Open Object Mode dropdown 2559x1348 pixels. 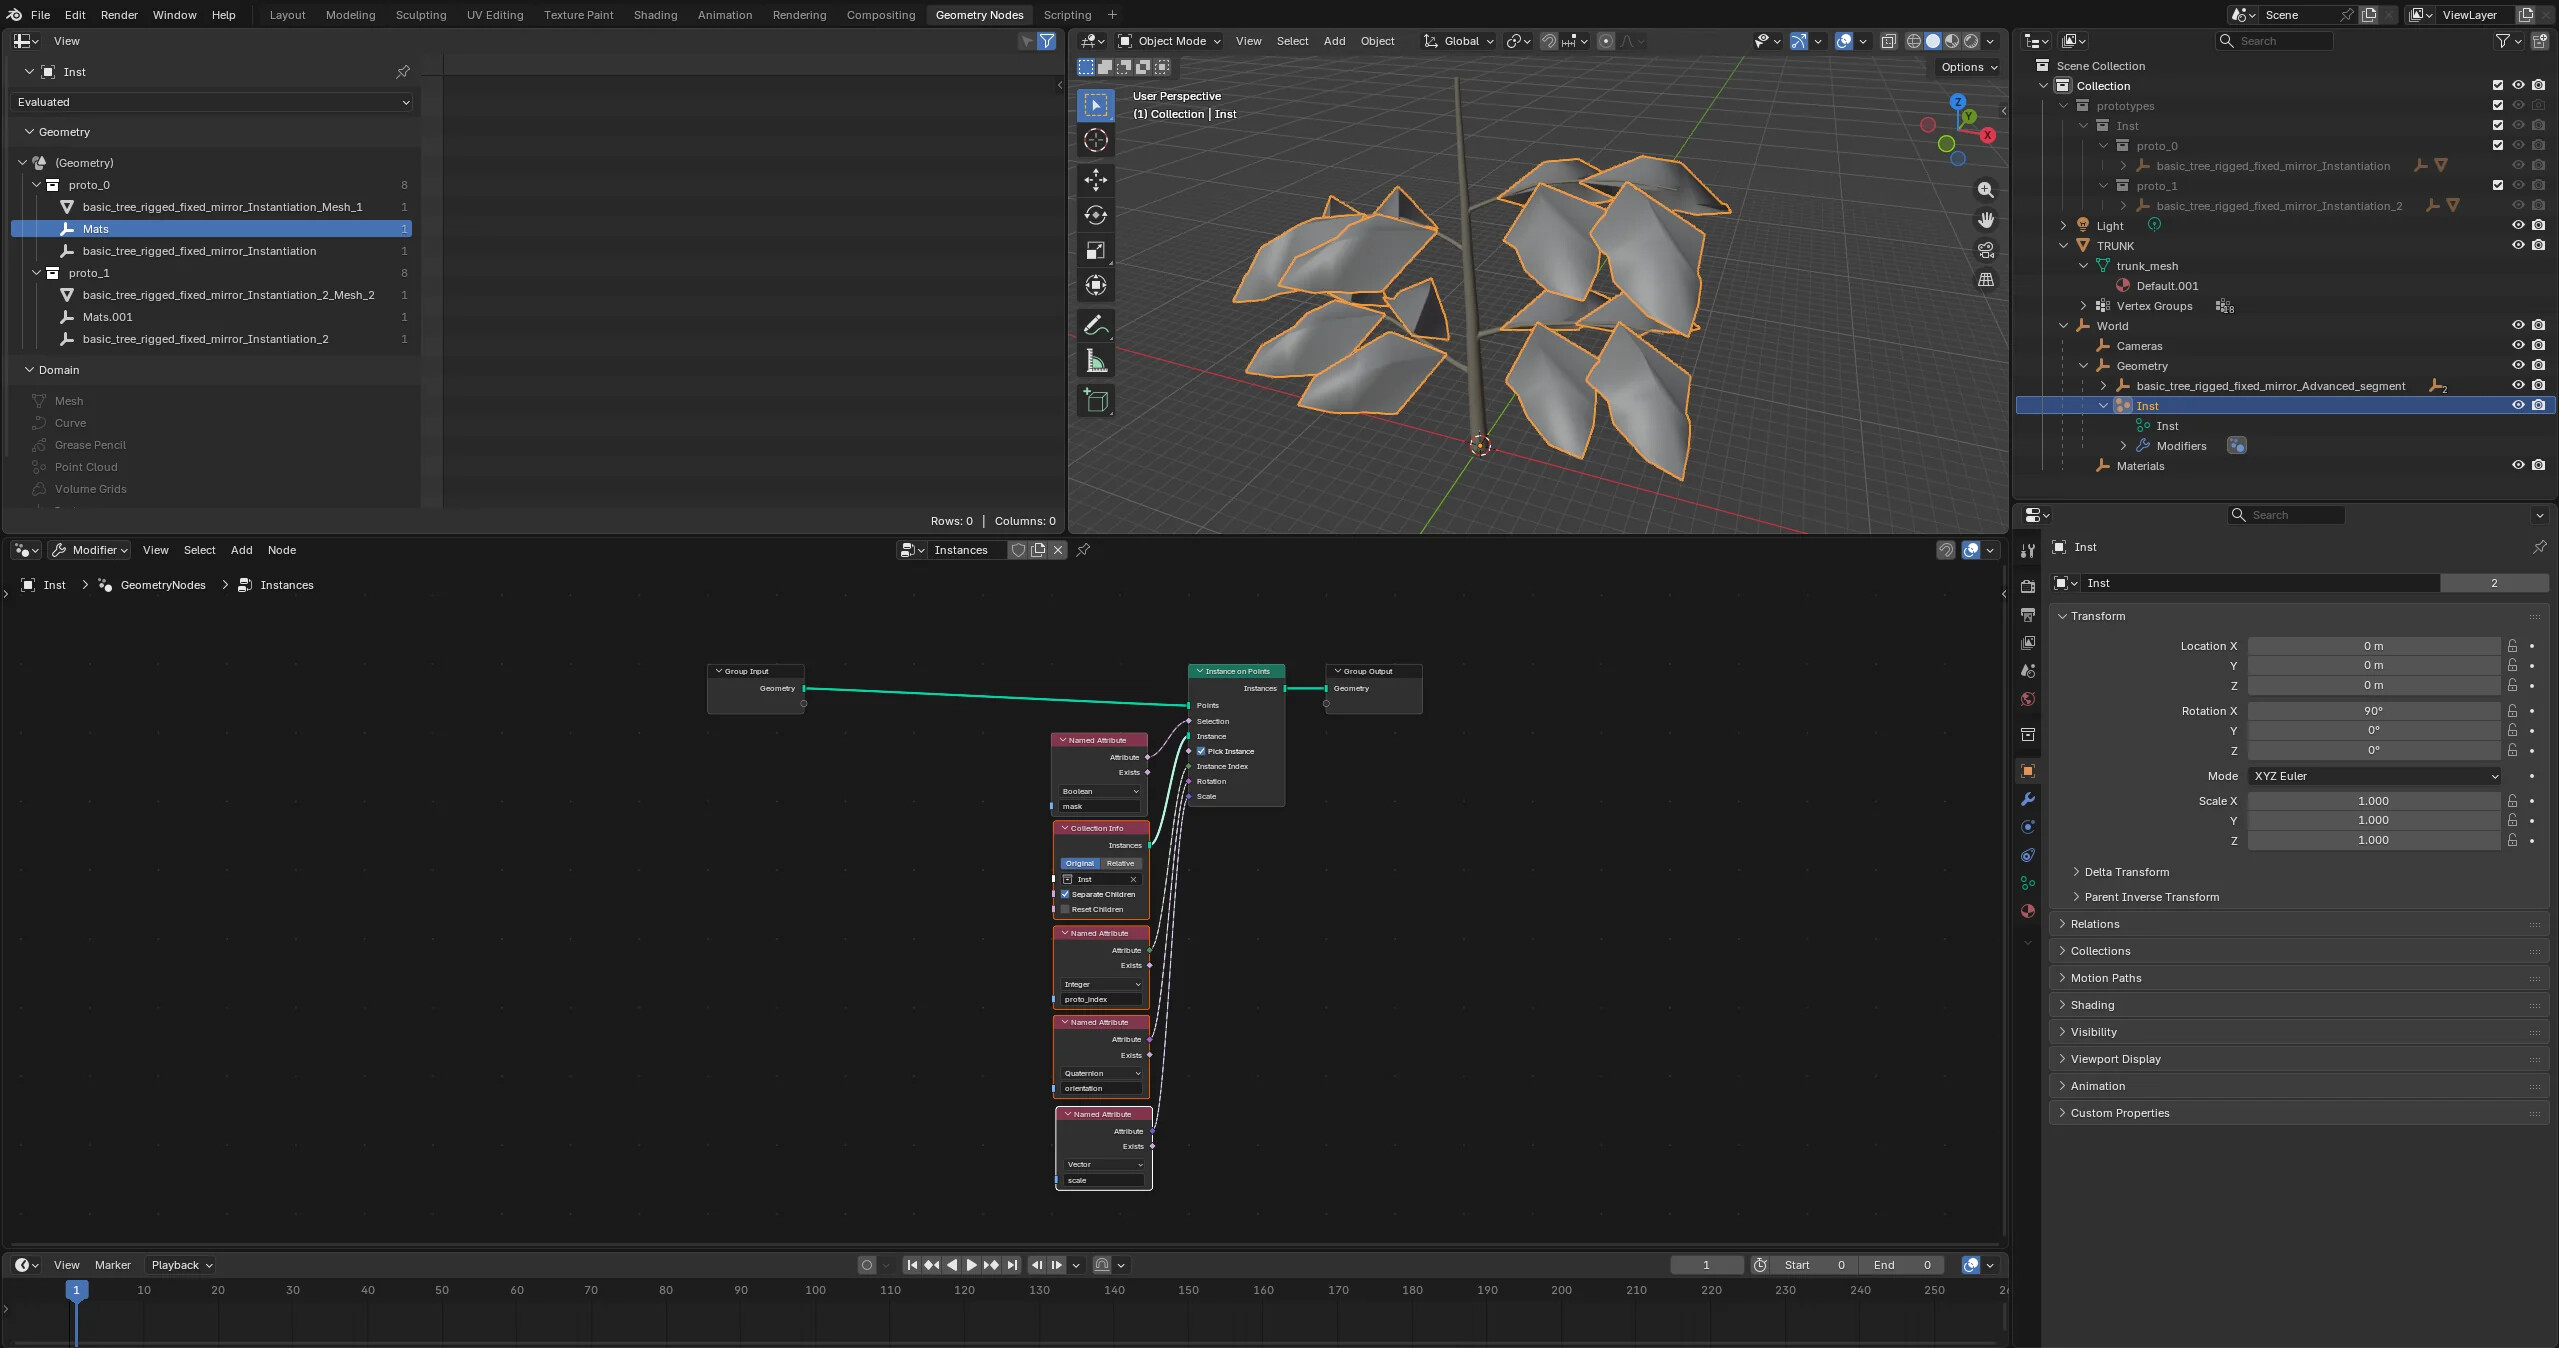(1168, 41)
